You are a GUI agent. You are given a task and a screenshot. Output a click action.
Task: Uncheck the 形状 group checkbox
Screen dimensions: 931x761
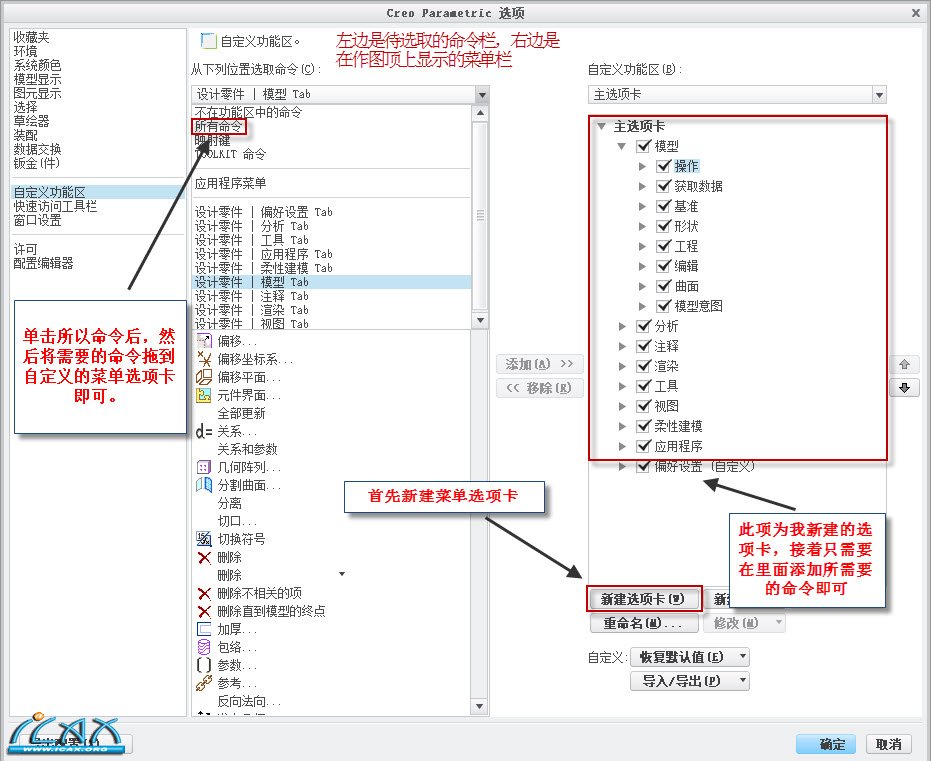click(663, 226)
